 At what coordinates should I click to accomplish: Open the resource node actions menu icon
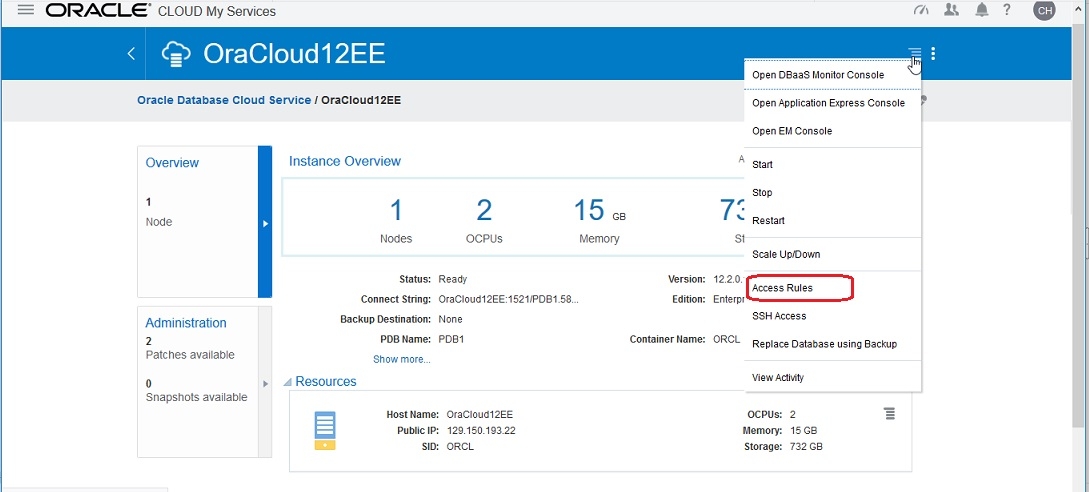click(x=889, y=413)
